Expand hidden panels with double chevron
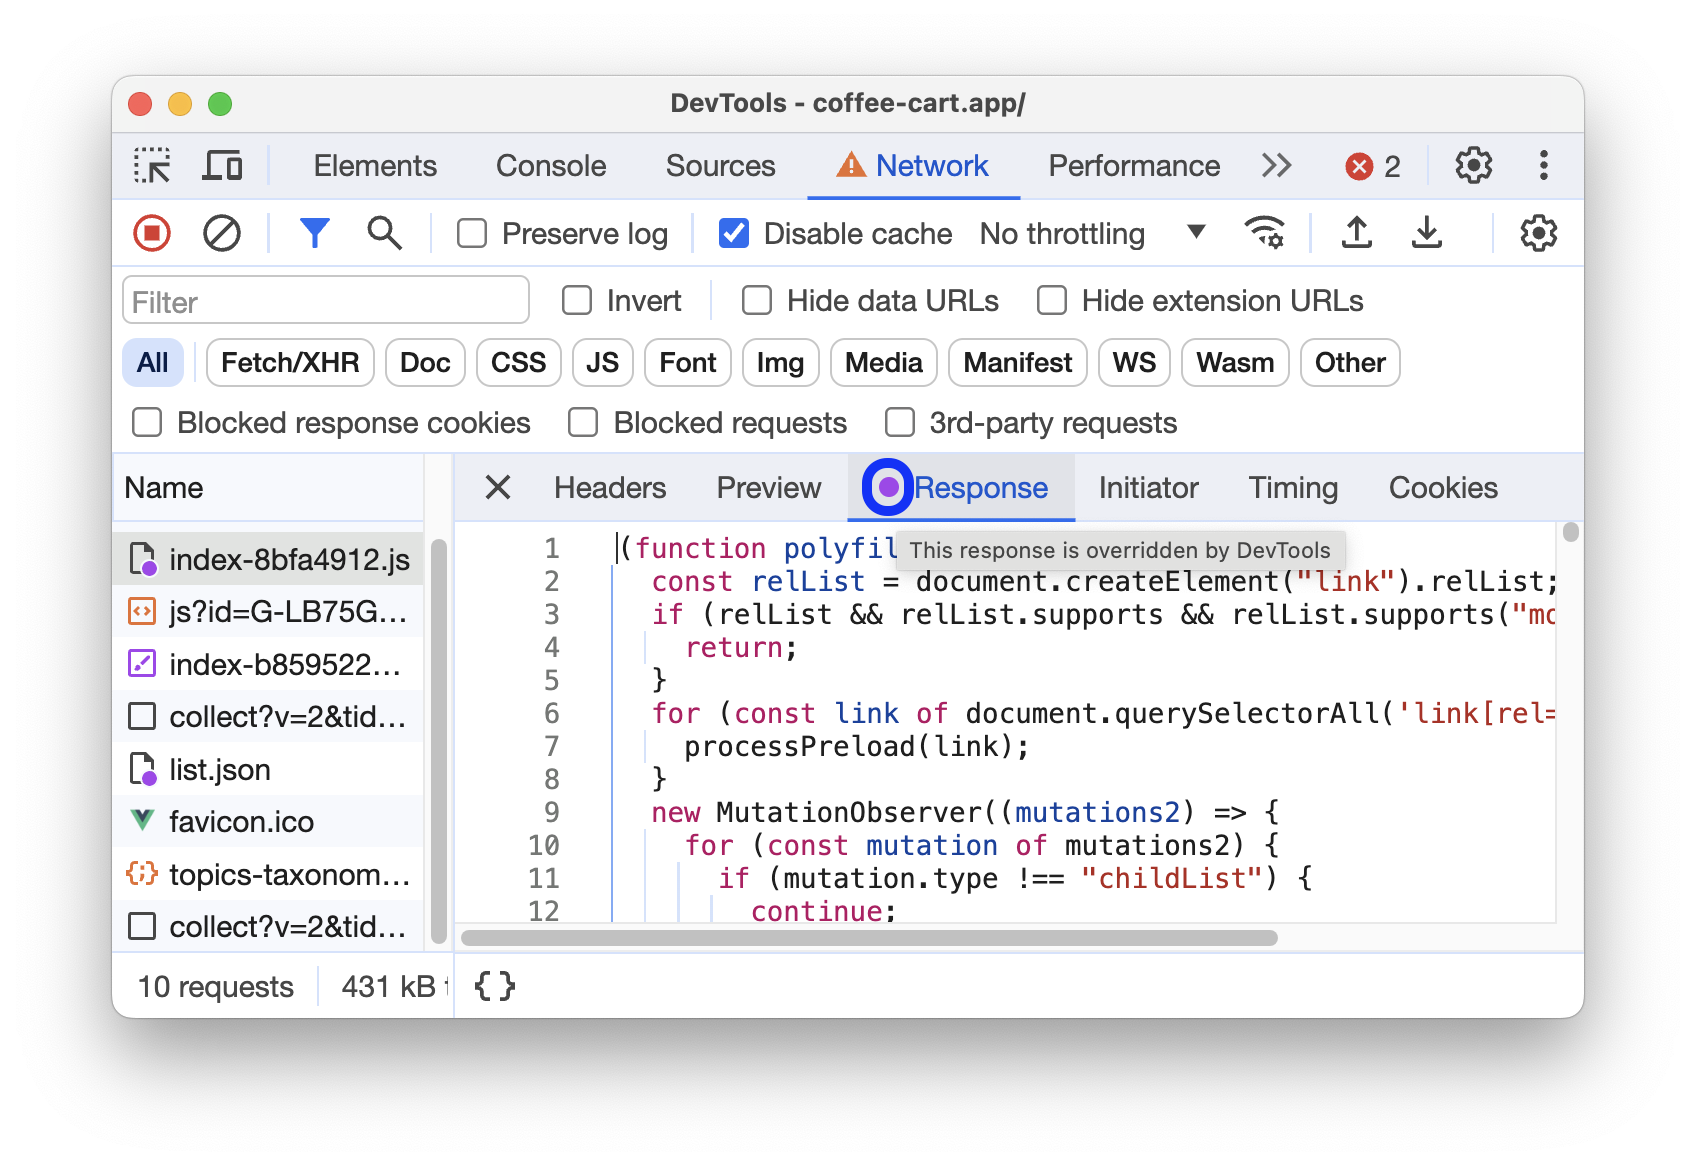 1276,165
